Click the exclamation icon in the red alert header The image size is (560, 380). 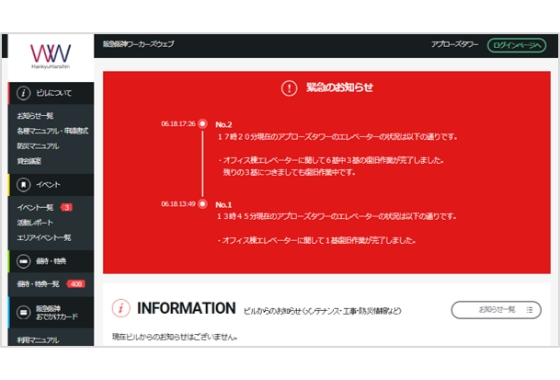[x=289, y=88]
